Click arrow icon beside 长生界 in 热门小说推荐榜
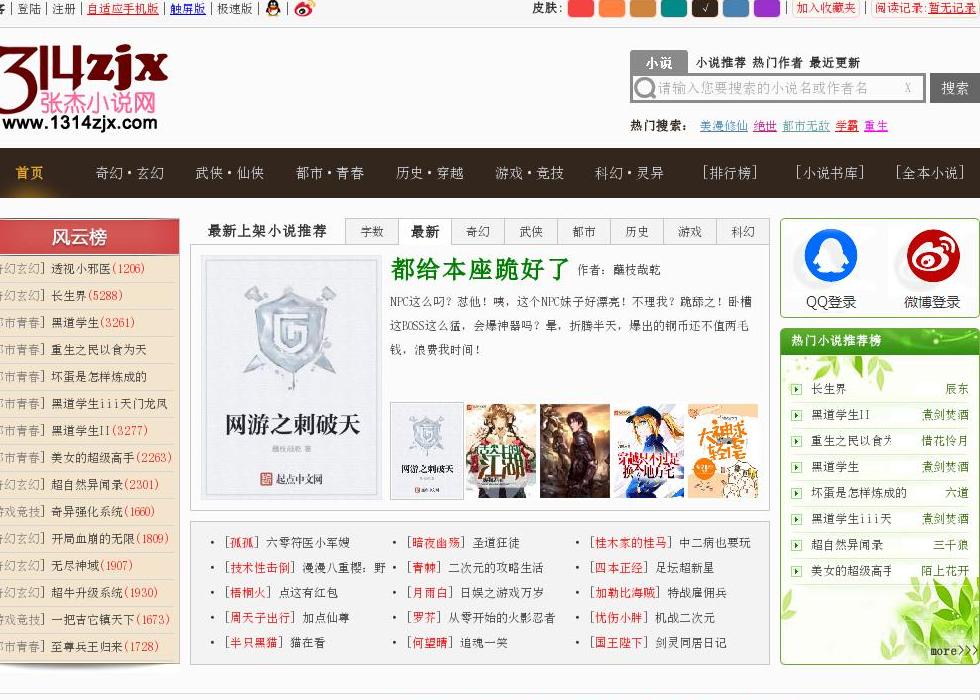This screenshot has width=980, height=700. coord(796,389)
